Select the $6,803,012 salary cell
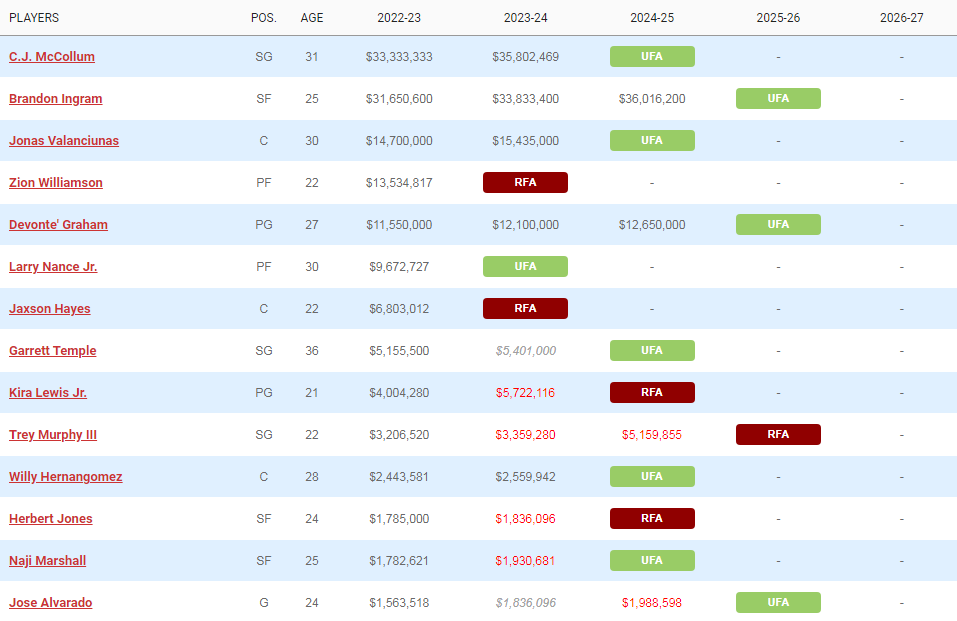This screenshot has height=621, width=957. click(399, 309)
